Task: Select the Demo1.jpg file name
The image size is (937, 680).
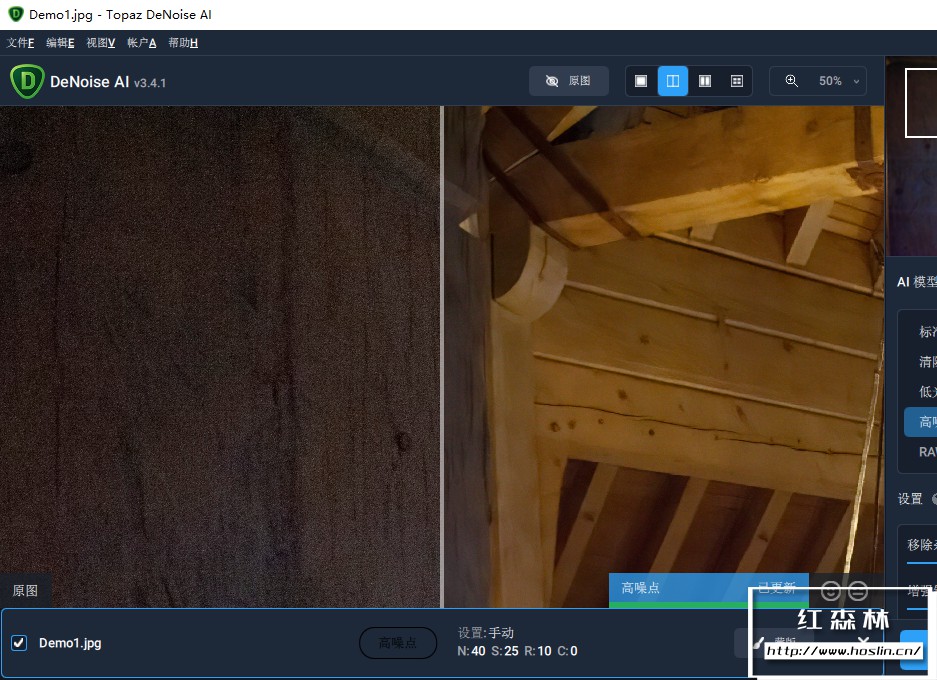Action: 70,643
